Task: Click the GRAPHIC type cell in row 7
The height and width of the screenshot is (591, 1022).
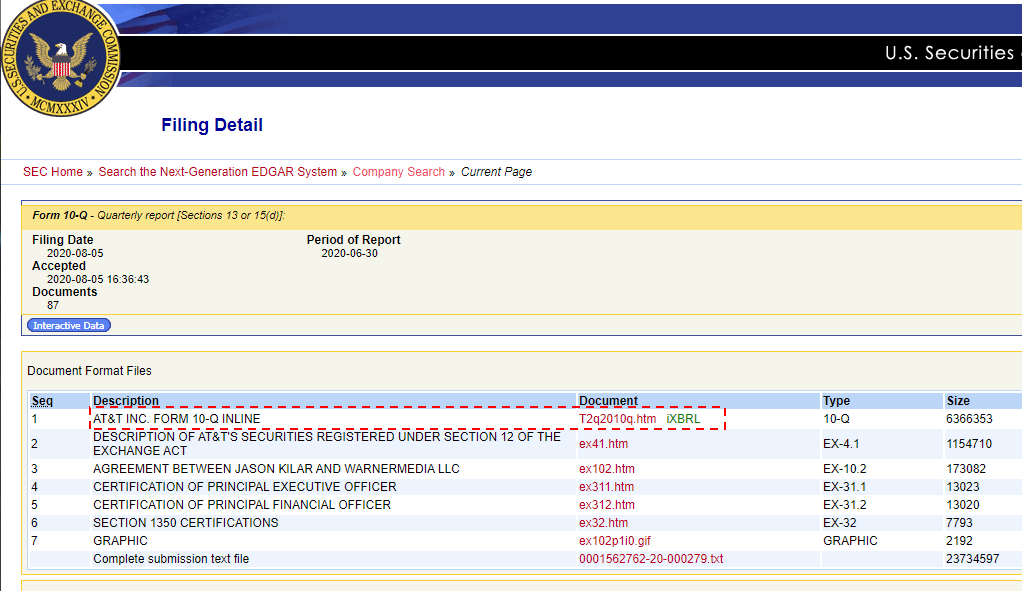Action: coord(850,541)
